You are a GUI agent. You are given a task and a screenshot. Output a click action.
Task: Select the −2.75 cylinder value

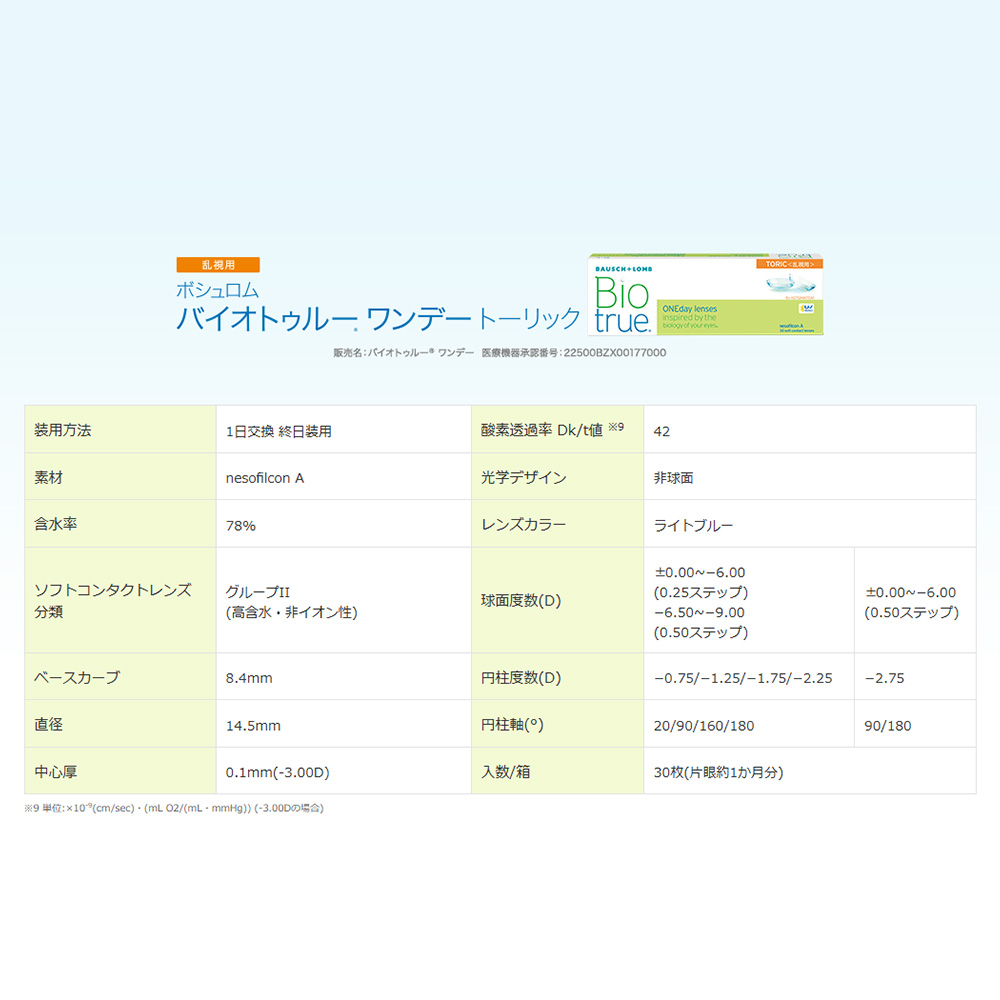coord(884,678)
